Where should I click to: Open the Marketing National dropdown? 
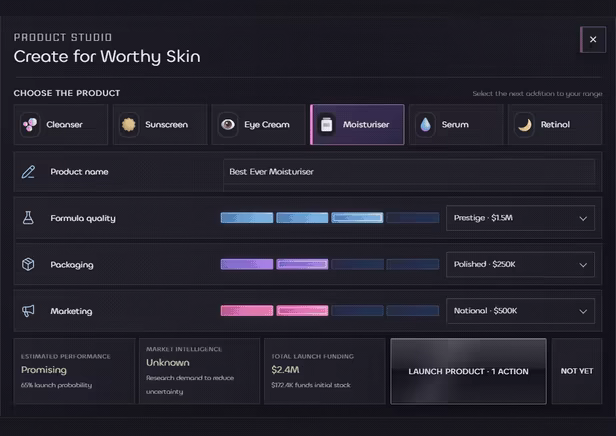(520, 311)
